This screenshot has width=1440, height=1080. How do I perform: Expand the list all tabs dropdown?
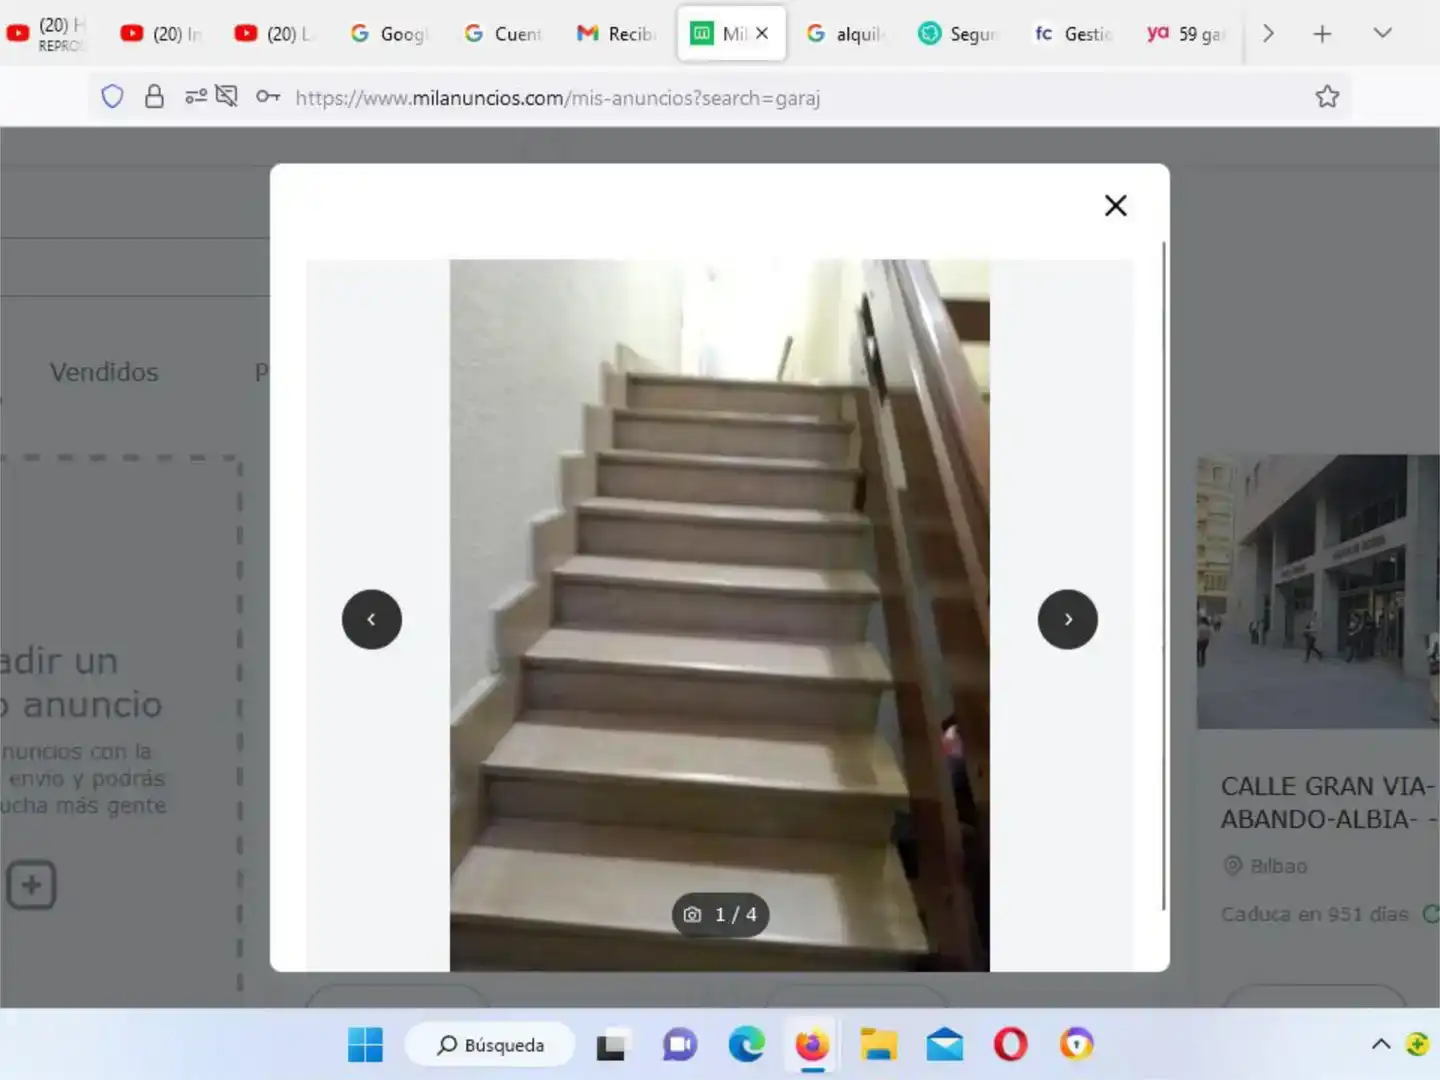[1382, 33]
